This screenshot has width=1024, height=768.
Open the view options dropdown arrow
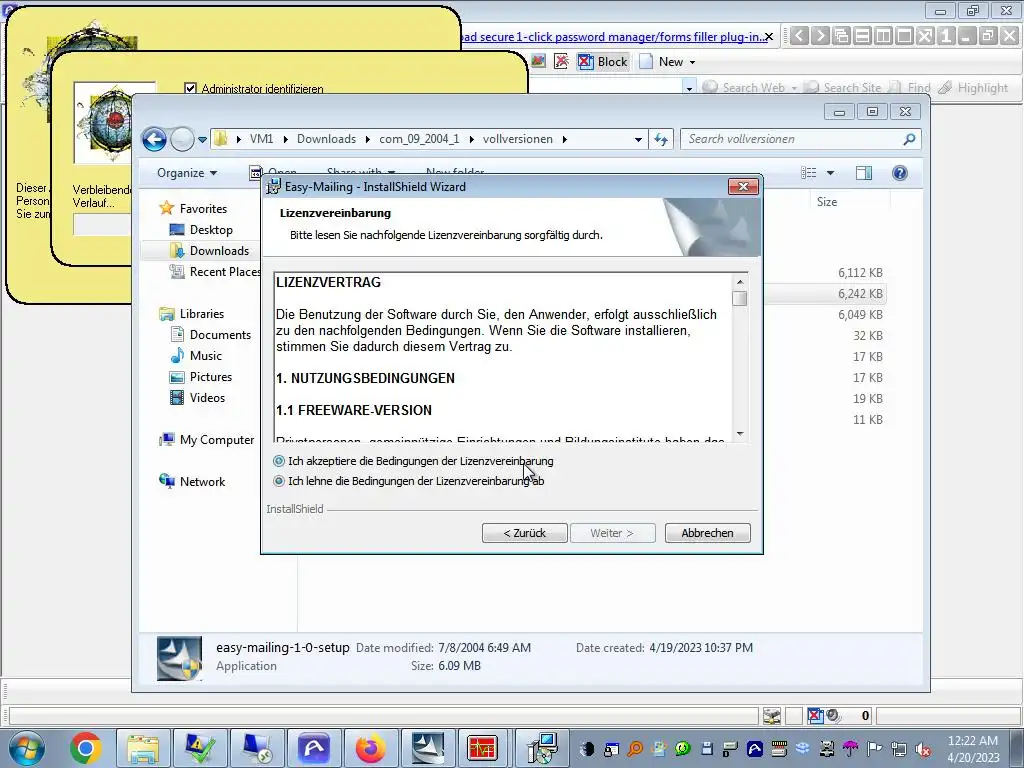[830, 173]
